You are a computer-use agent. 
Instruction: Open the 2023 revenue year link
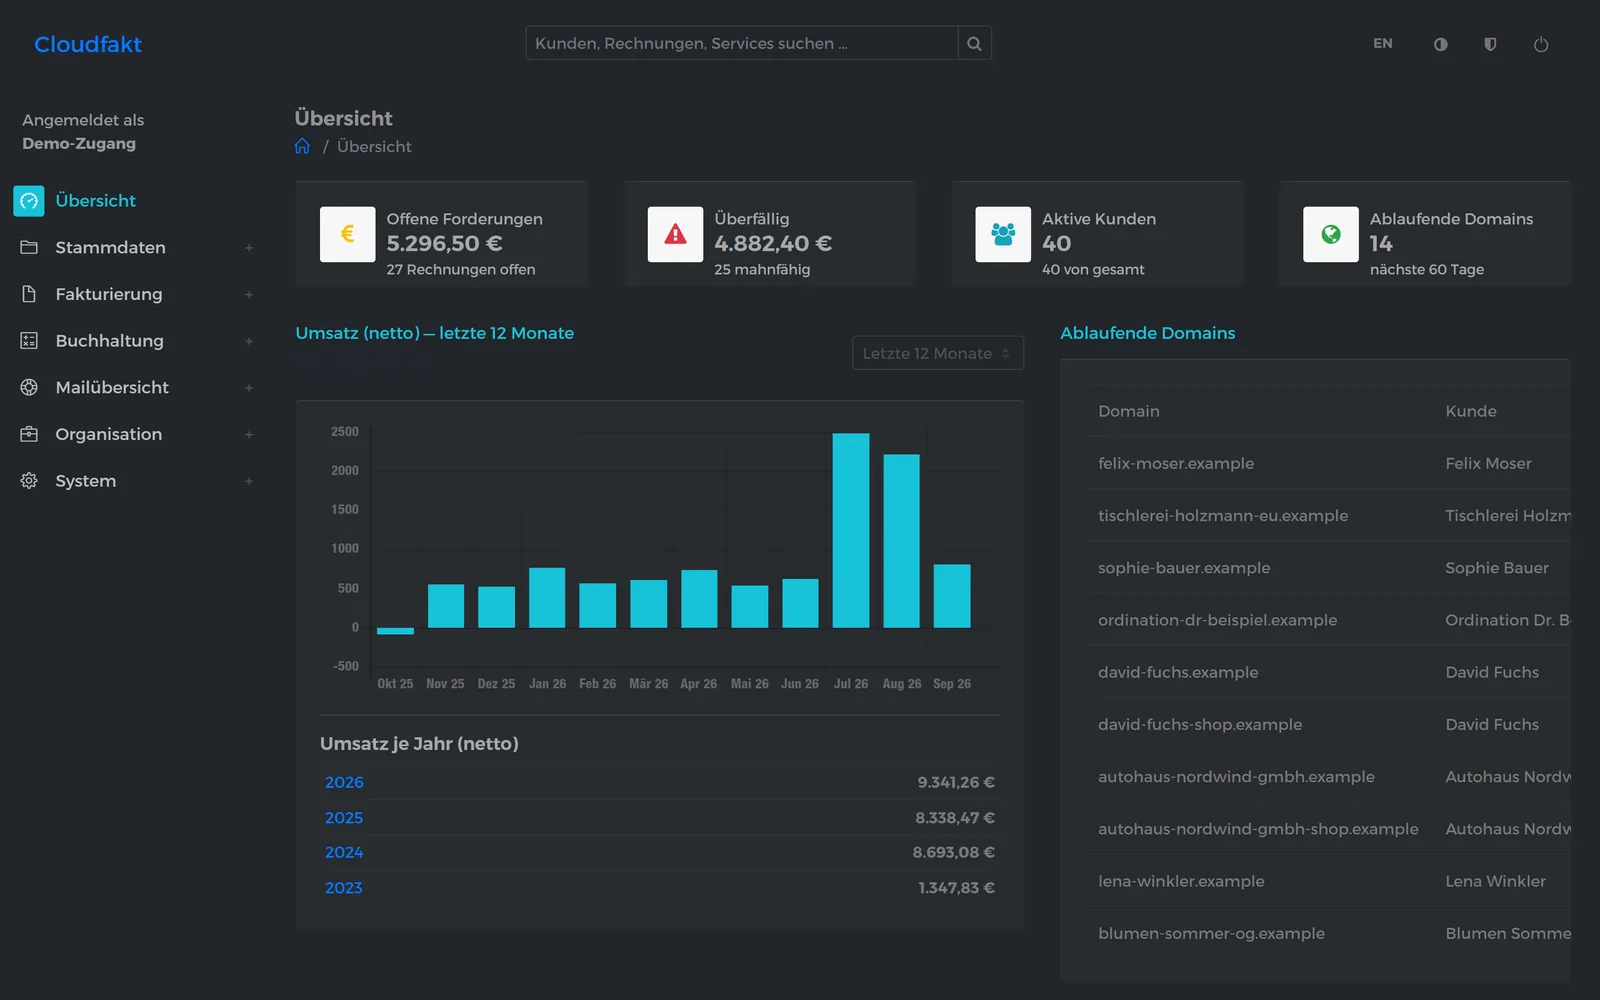click(343, 887)
